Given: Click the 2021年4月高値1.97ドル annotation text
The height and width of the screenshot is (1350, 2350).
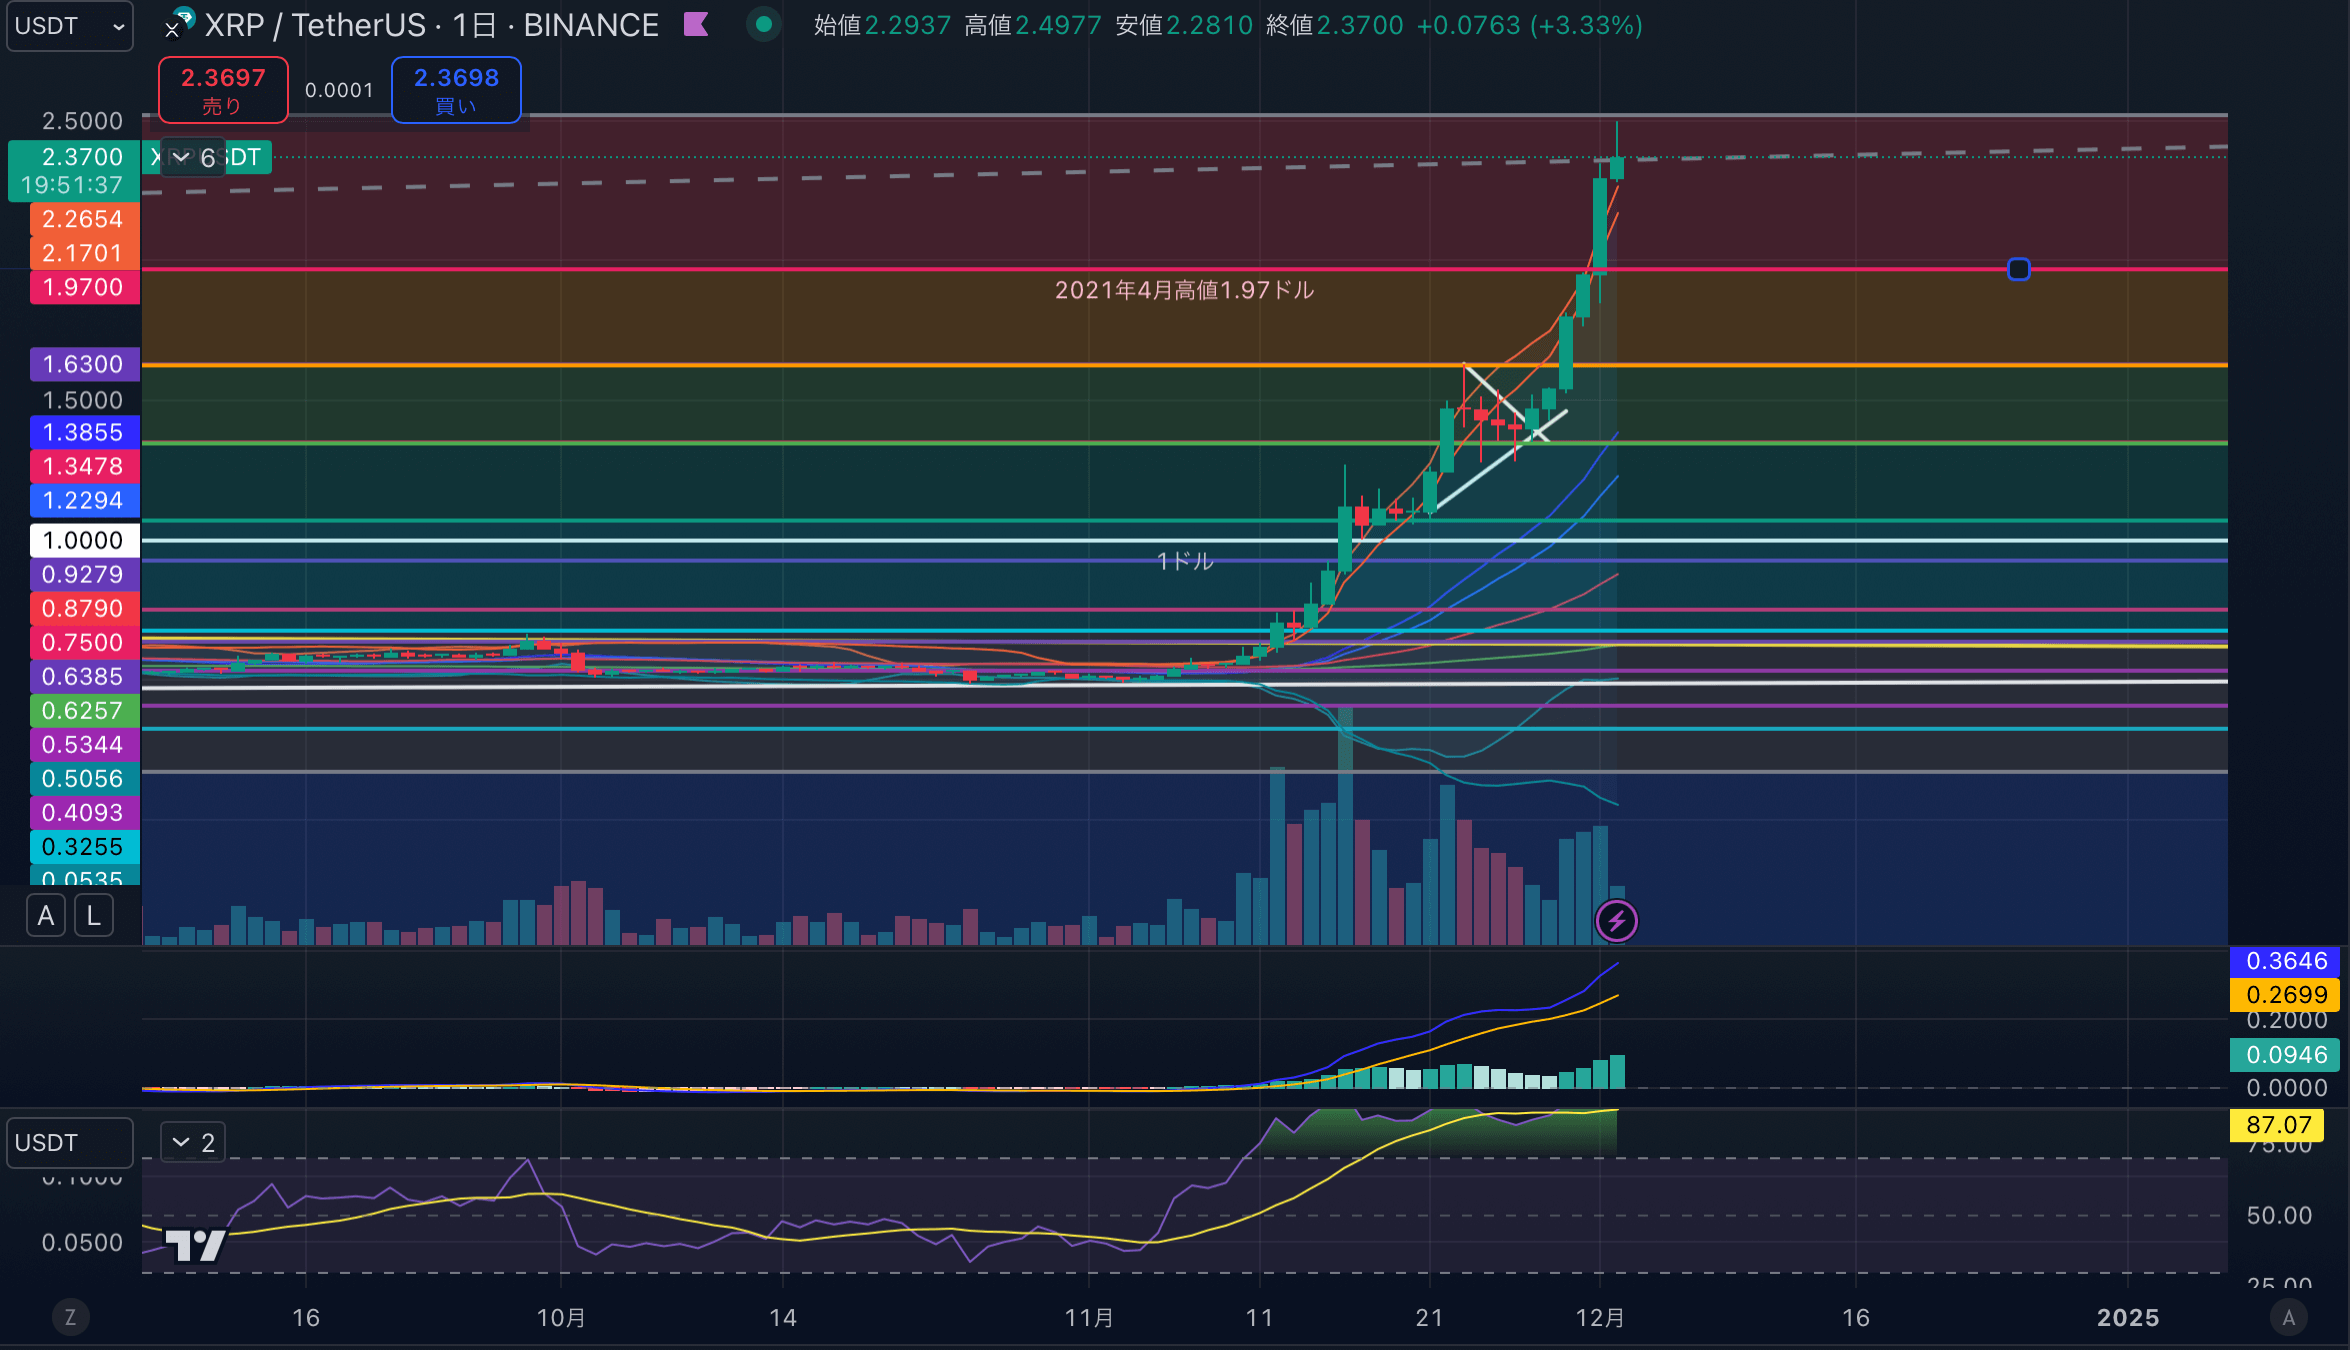Looking at the screenshot, I should [x=1184, y=290].
